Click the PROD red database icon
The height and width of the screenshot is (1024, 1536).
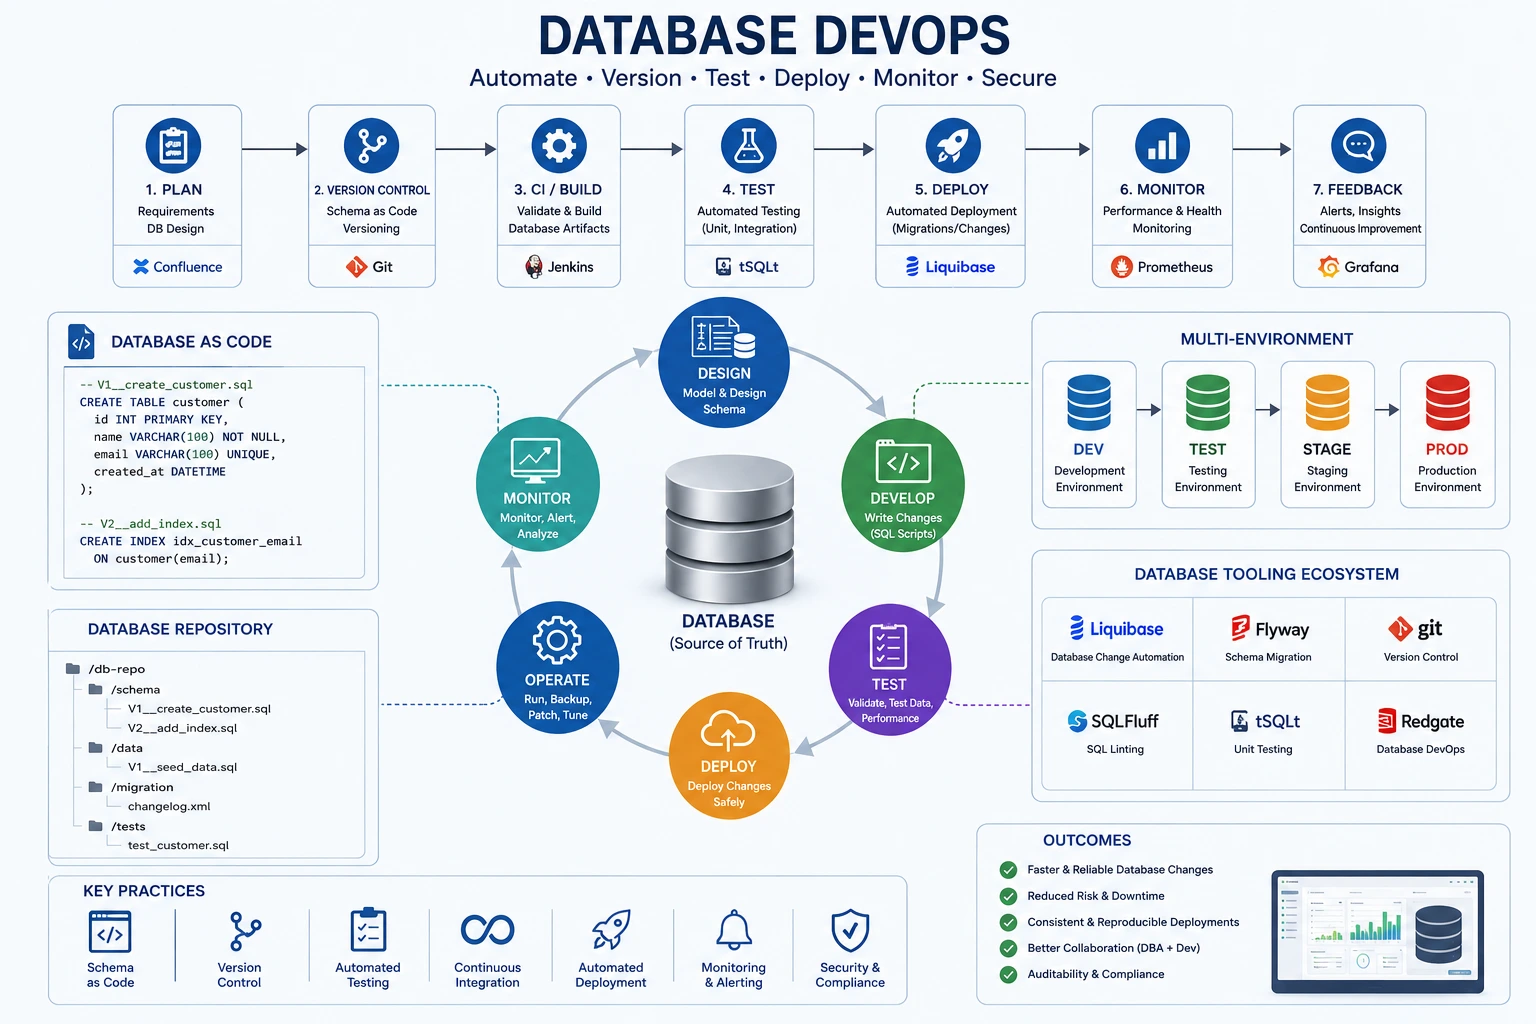coord(1447,402)
